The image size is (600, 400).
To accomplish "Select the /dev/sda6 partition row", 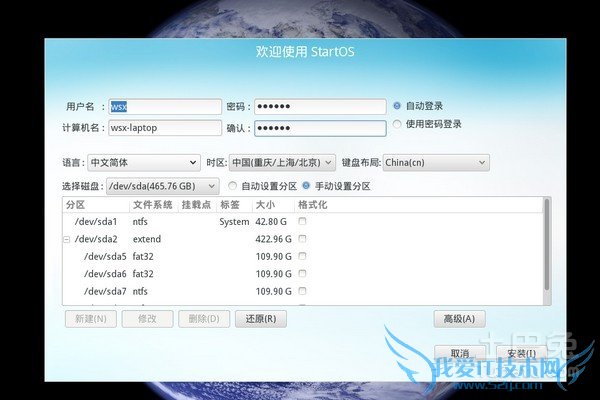I will pos(303,274).
